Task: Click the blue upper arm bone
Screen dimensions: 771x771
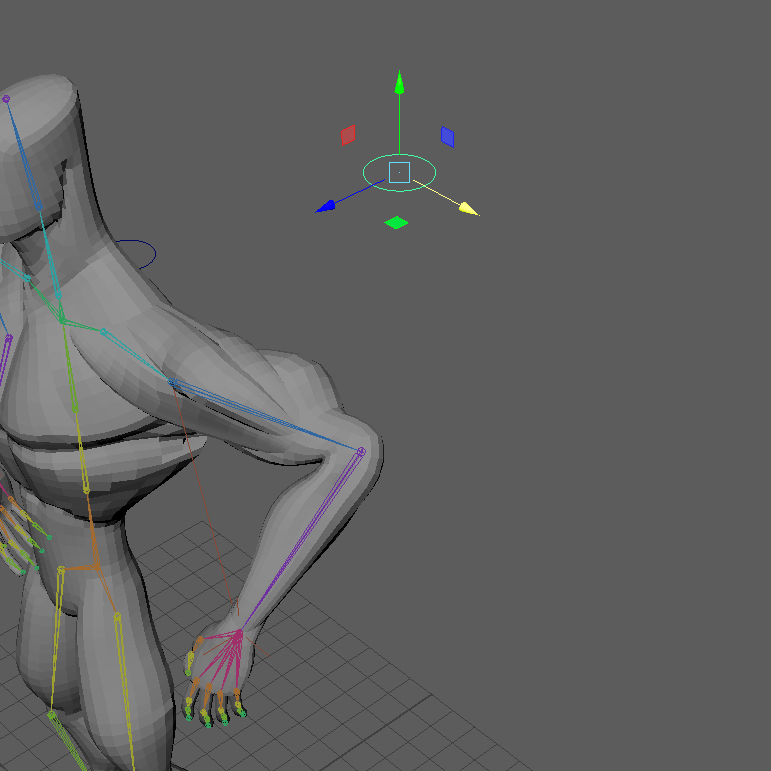Action: click(270, 418)
